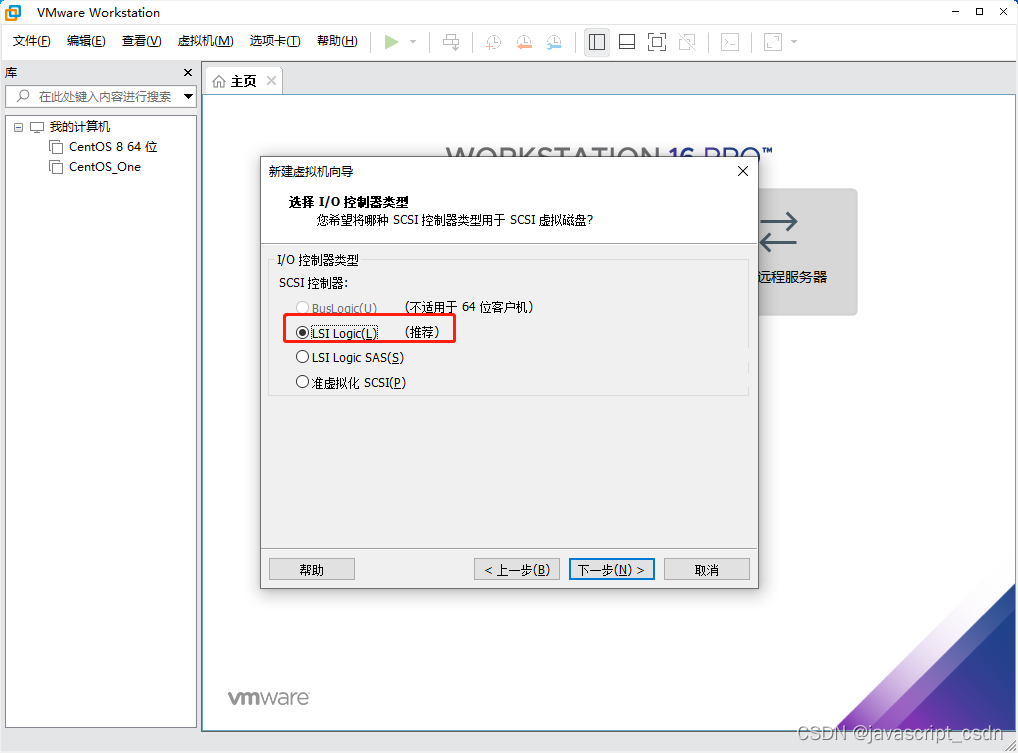Click the 帮助 button in the wizard

[x=312, y=569]
